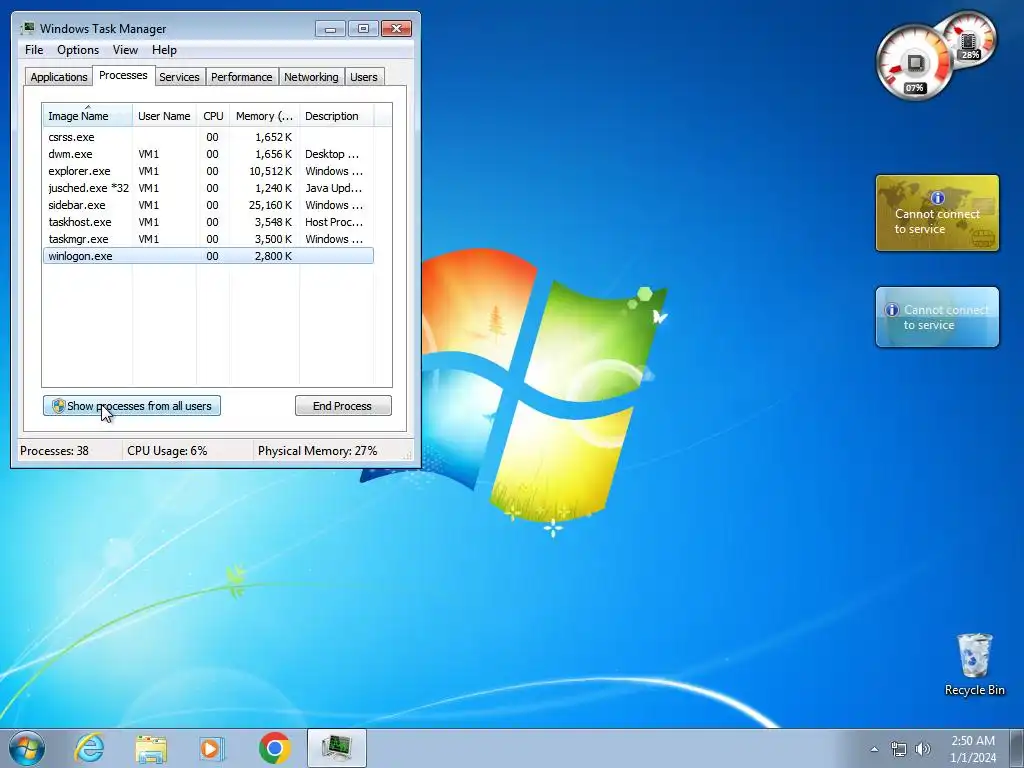Image resolution: width=1024 pixels, height=768 pixels.
Task: Select the jusched.exe *32 process
Action: (208, 188)
